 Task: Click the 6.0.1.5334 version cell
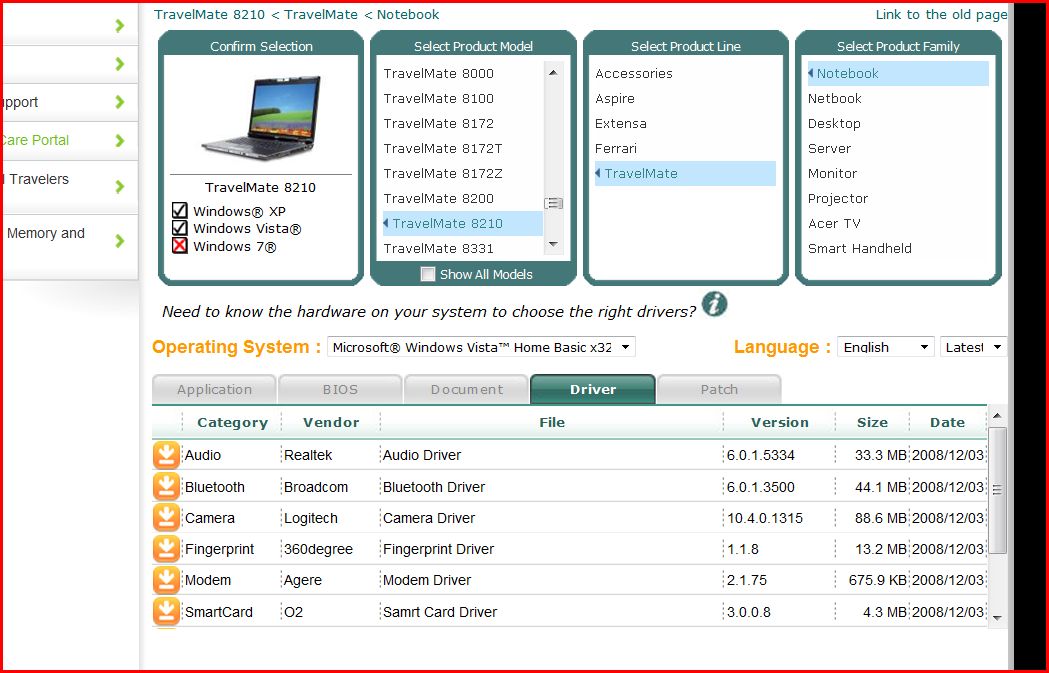point(761,455)
